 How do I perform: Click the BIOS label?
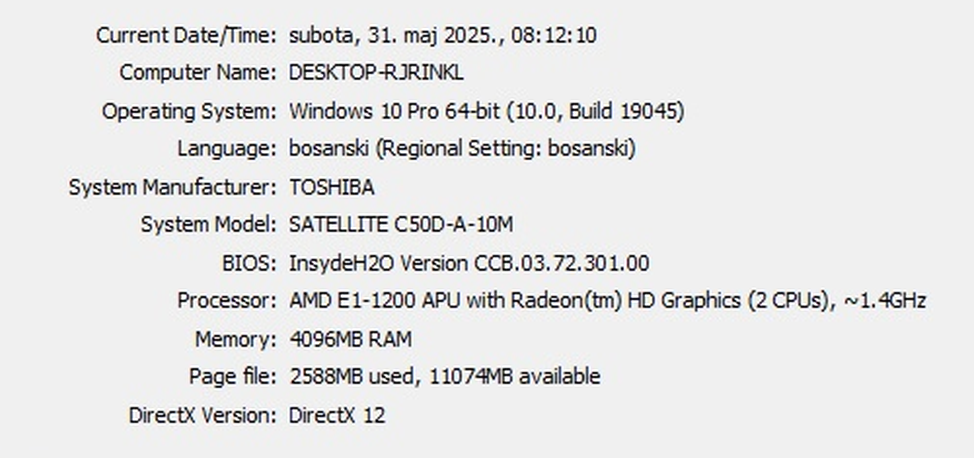(x=249, y=263)
